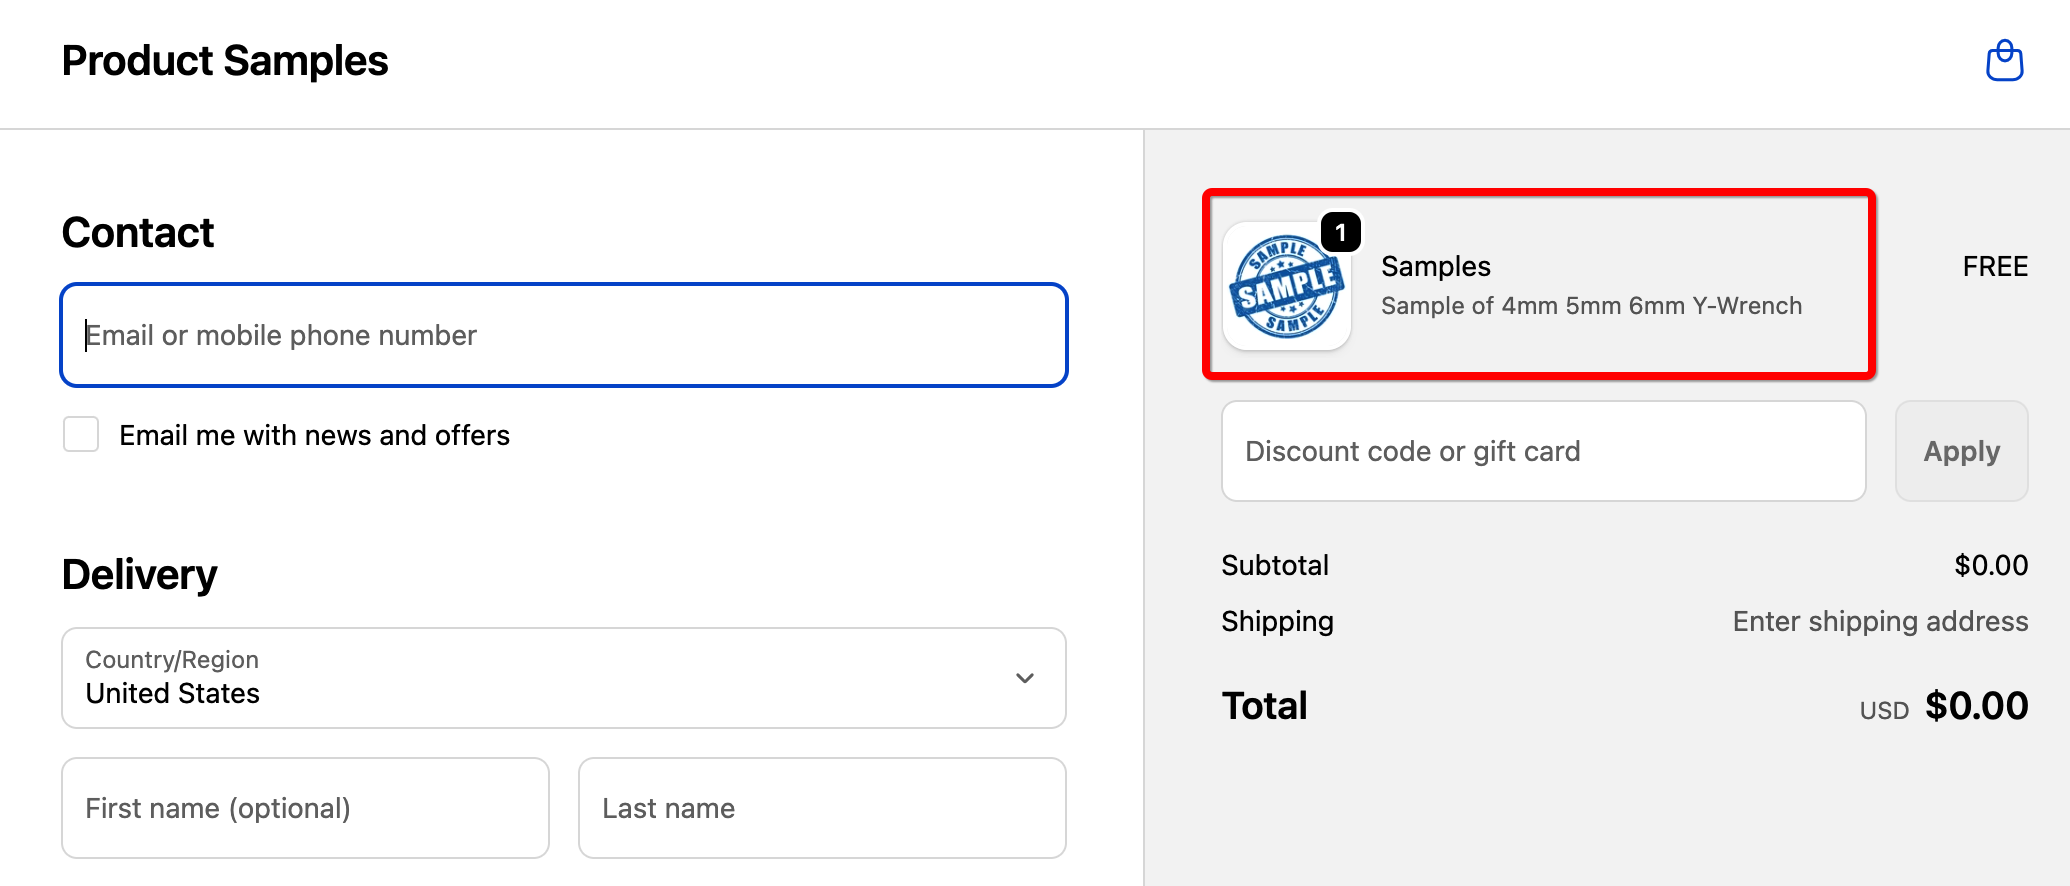Click the FREE price label
Screen dimensions: 2070x886
pos(1995,267)
